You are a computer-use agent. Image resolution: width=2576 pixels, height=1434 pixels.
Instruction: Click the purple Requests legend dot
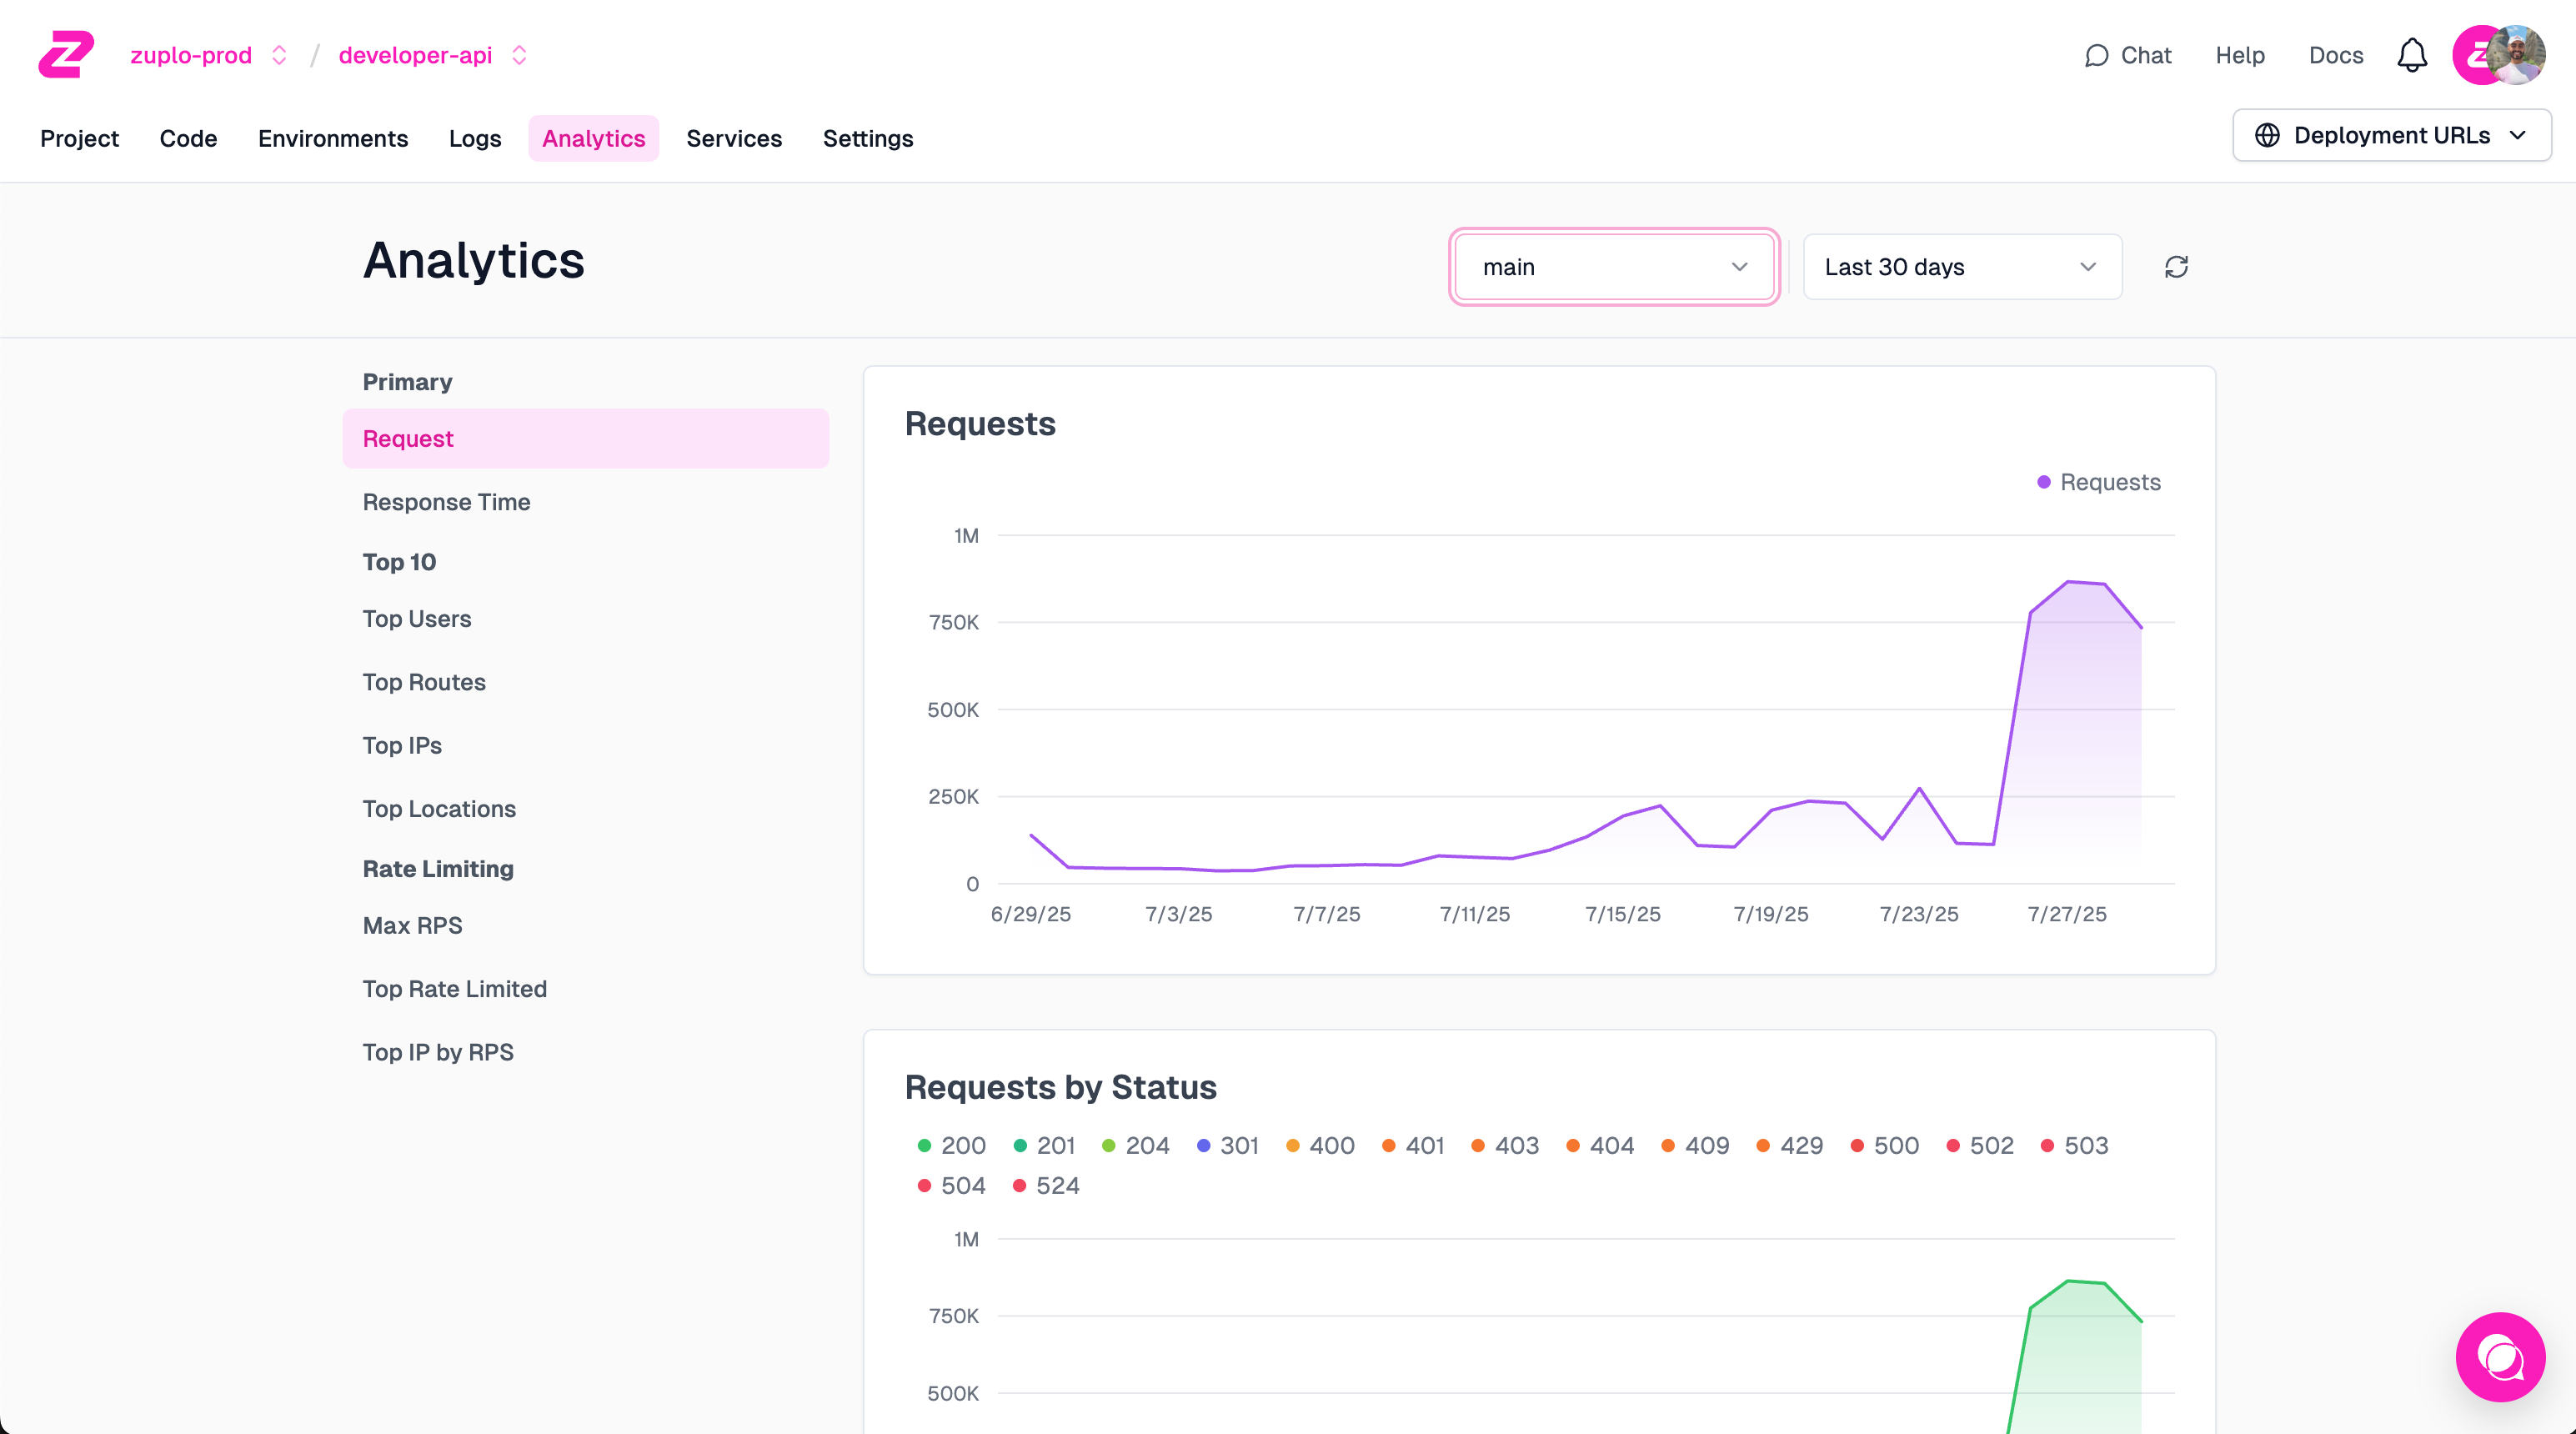(2043, 482)
